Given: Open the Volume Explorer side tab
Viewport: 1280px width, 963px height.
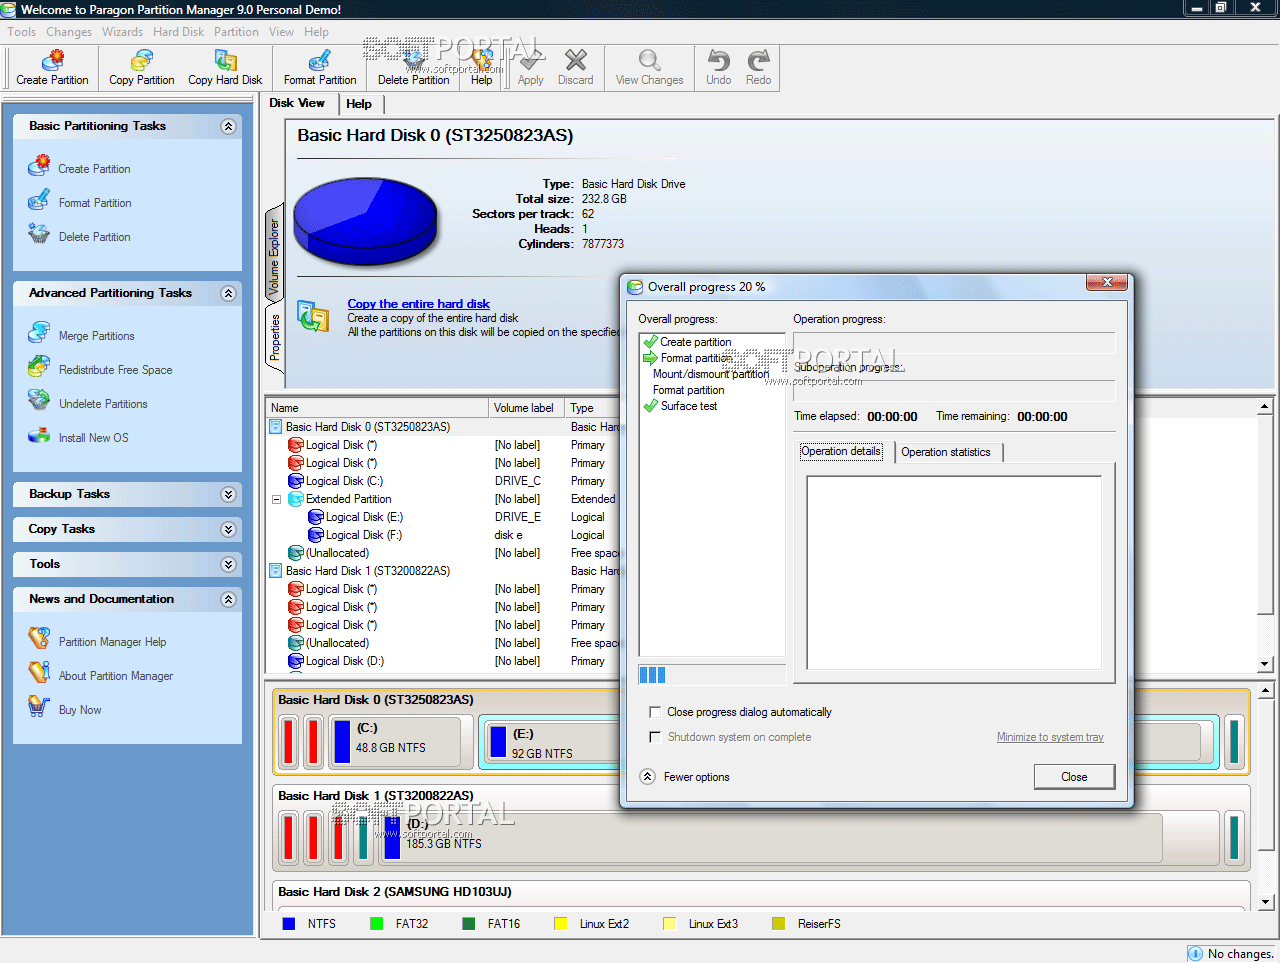Looking at the screenshot, I should tap(274, 257).
